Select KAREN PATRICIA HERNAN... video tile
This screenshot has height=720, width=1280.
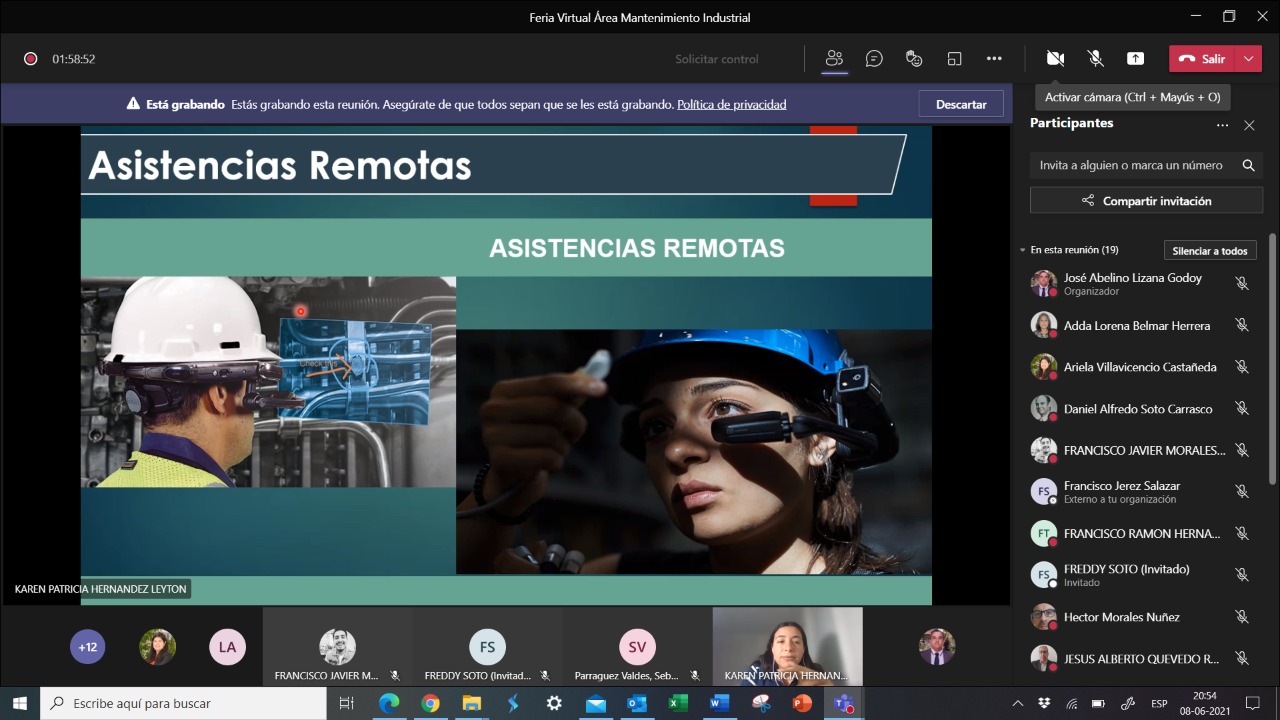pyautogui.click(x=787, y=646)
